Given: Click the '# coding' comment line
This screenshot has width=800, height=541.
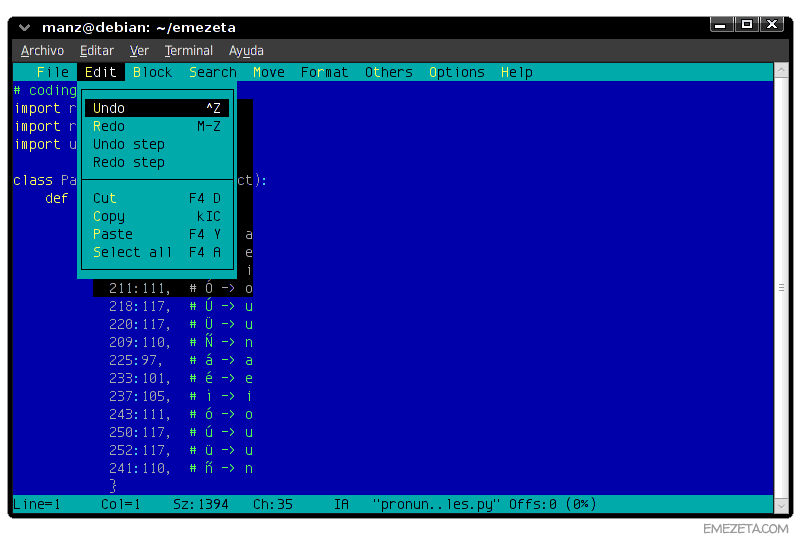Looking at the screenshot, I should [x=45, y=90].
